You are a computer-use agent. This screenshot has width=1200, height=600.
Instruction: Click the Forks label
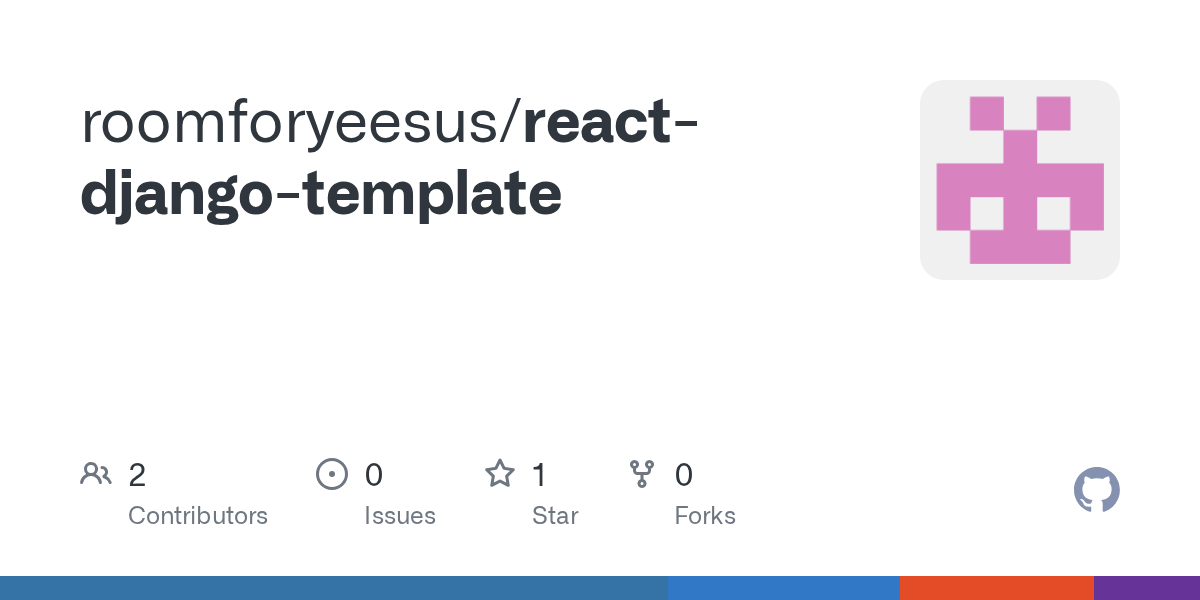705,516
